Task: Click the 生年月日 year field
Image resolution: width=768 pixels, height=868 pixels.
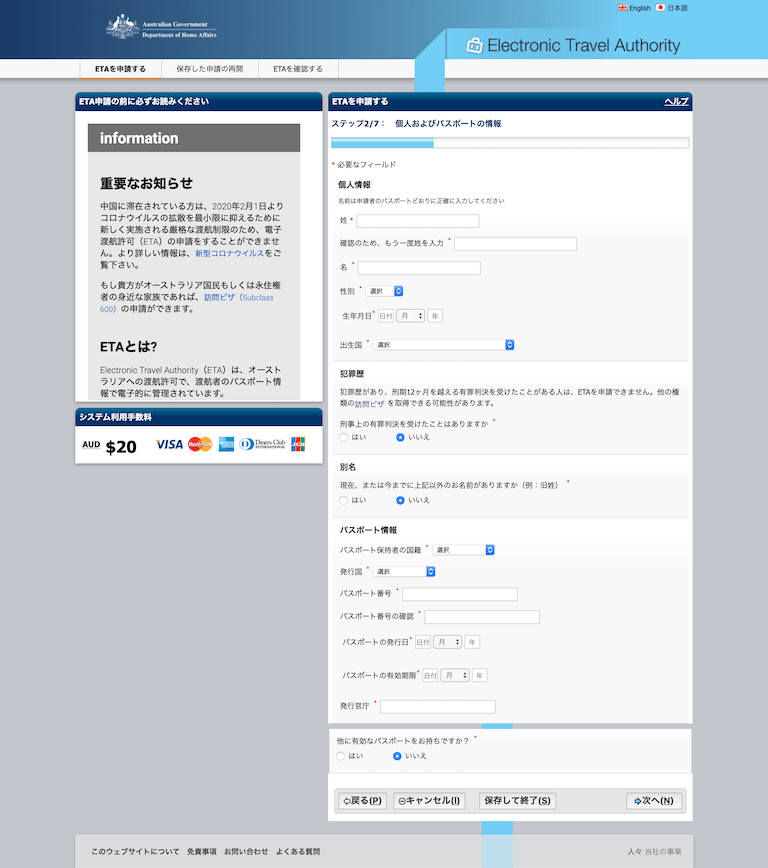Action: coord(435,316)
